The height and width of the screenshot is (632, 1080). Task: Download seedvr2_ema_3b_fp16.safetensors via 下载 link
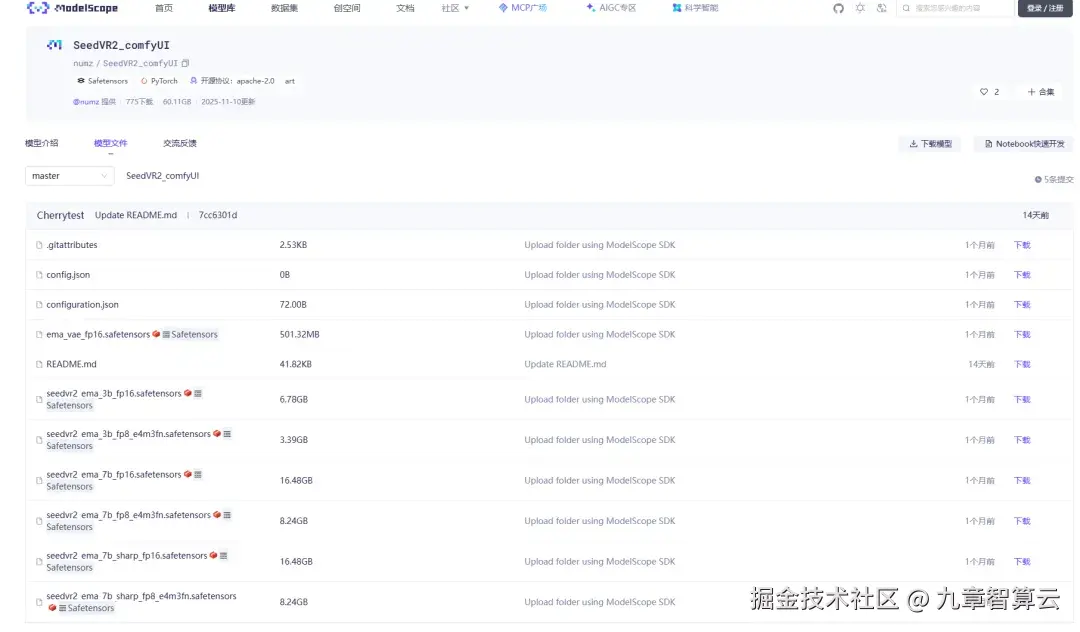tap(1022, 399)
